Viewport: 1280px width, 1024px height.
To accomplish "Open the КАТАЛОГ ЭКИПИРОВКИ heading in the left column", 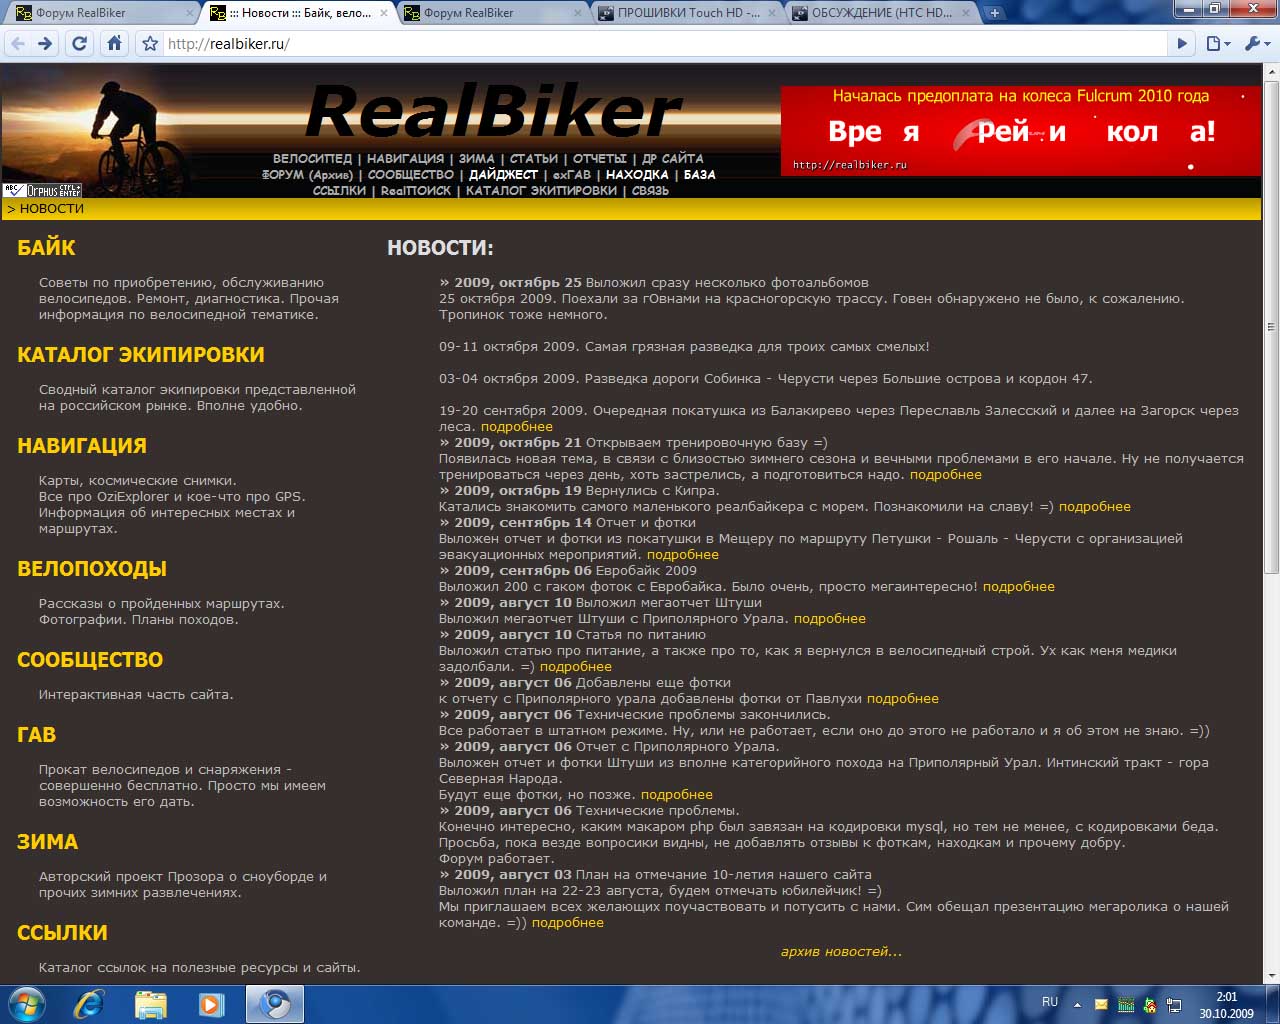I will (141, 355).
